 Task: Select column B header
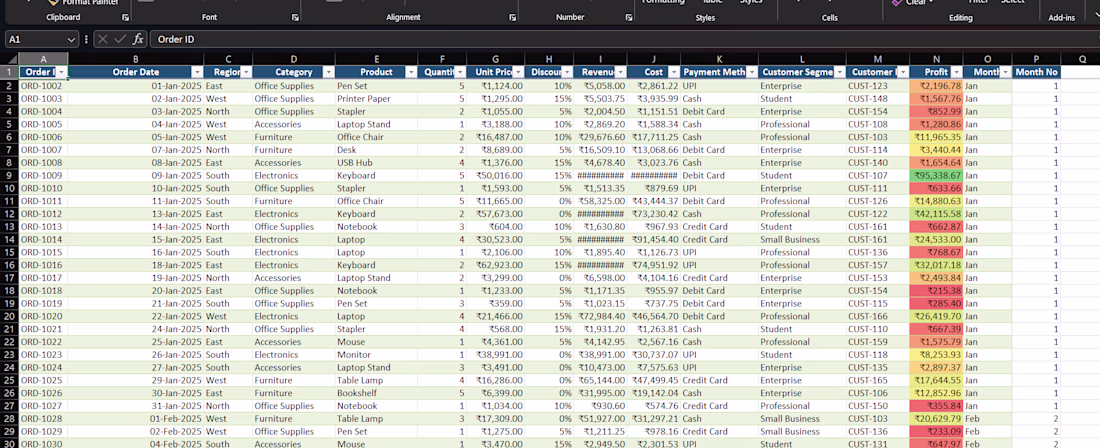pyautogui.click(x=136, y=59)
